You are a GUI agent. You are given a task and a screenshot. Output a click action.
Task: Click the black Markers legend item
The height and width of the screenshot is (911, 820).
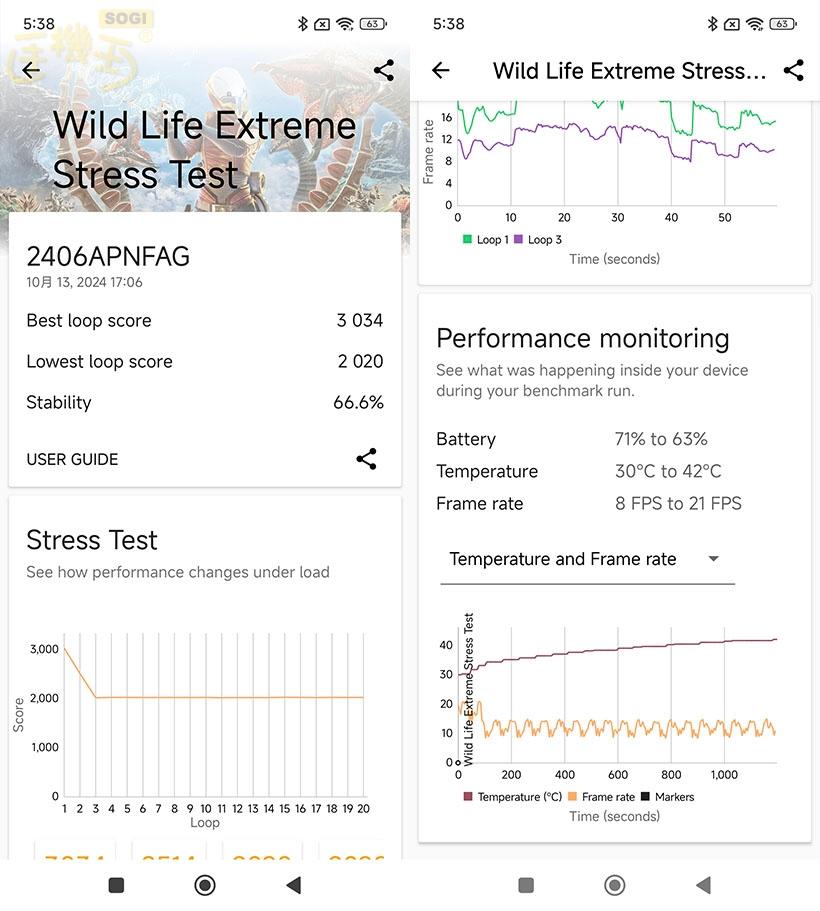tap(667, 797)
